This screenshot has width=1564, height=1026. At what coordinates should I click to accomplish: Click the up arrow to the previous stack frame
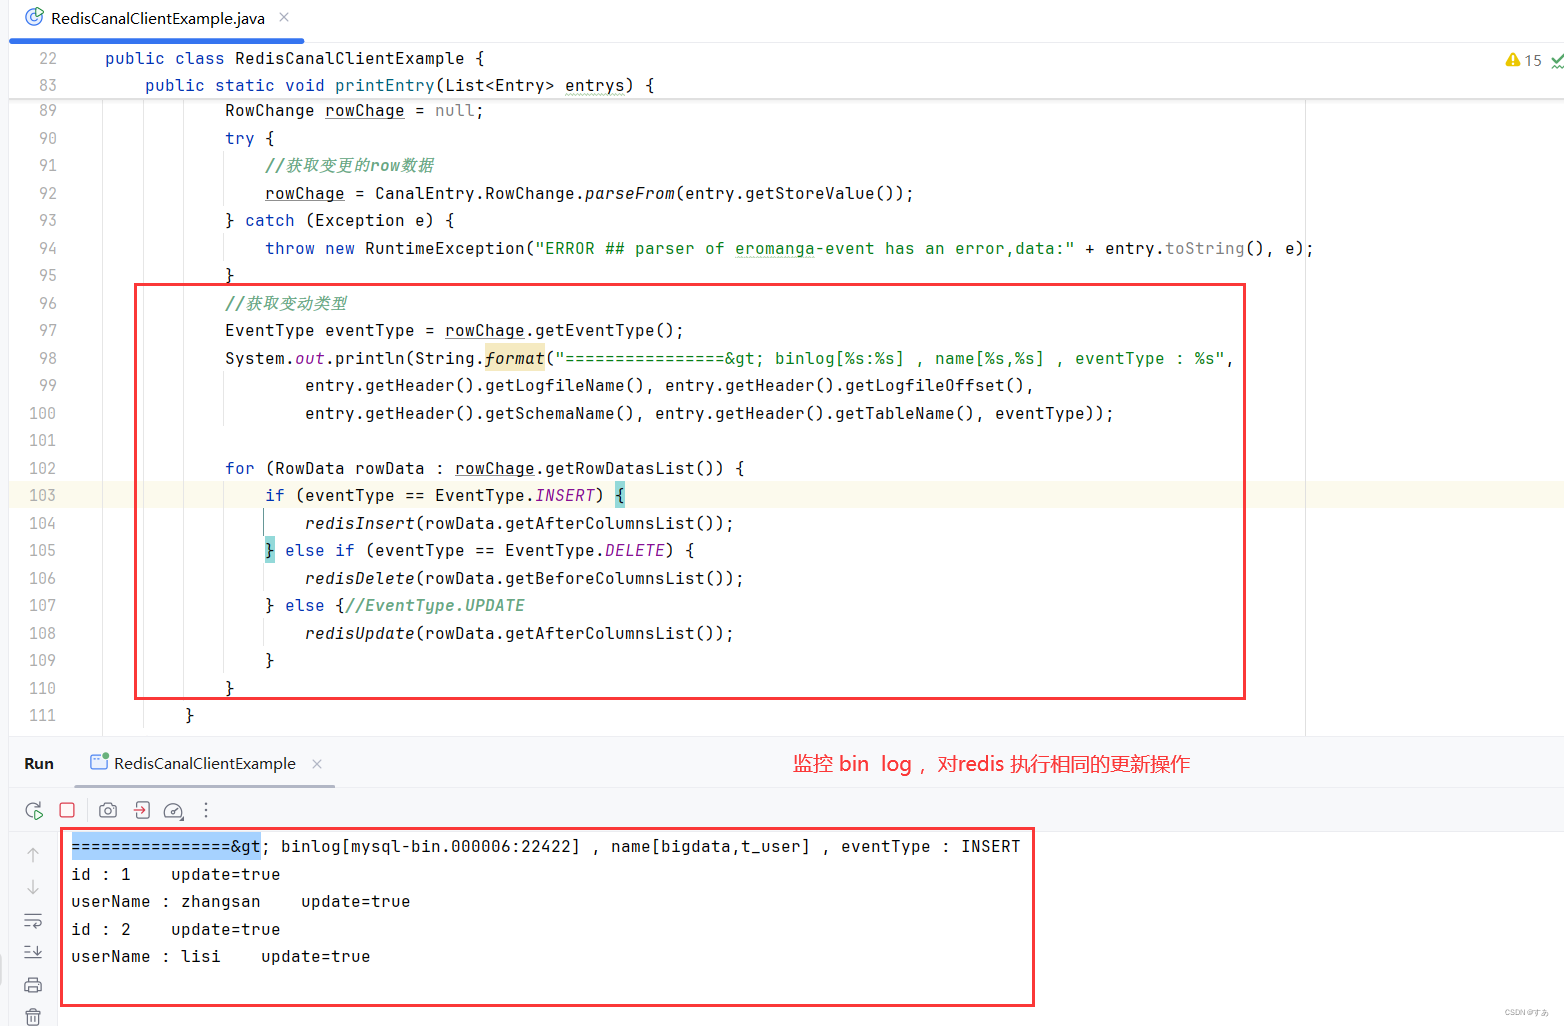tap(33, 855)
